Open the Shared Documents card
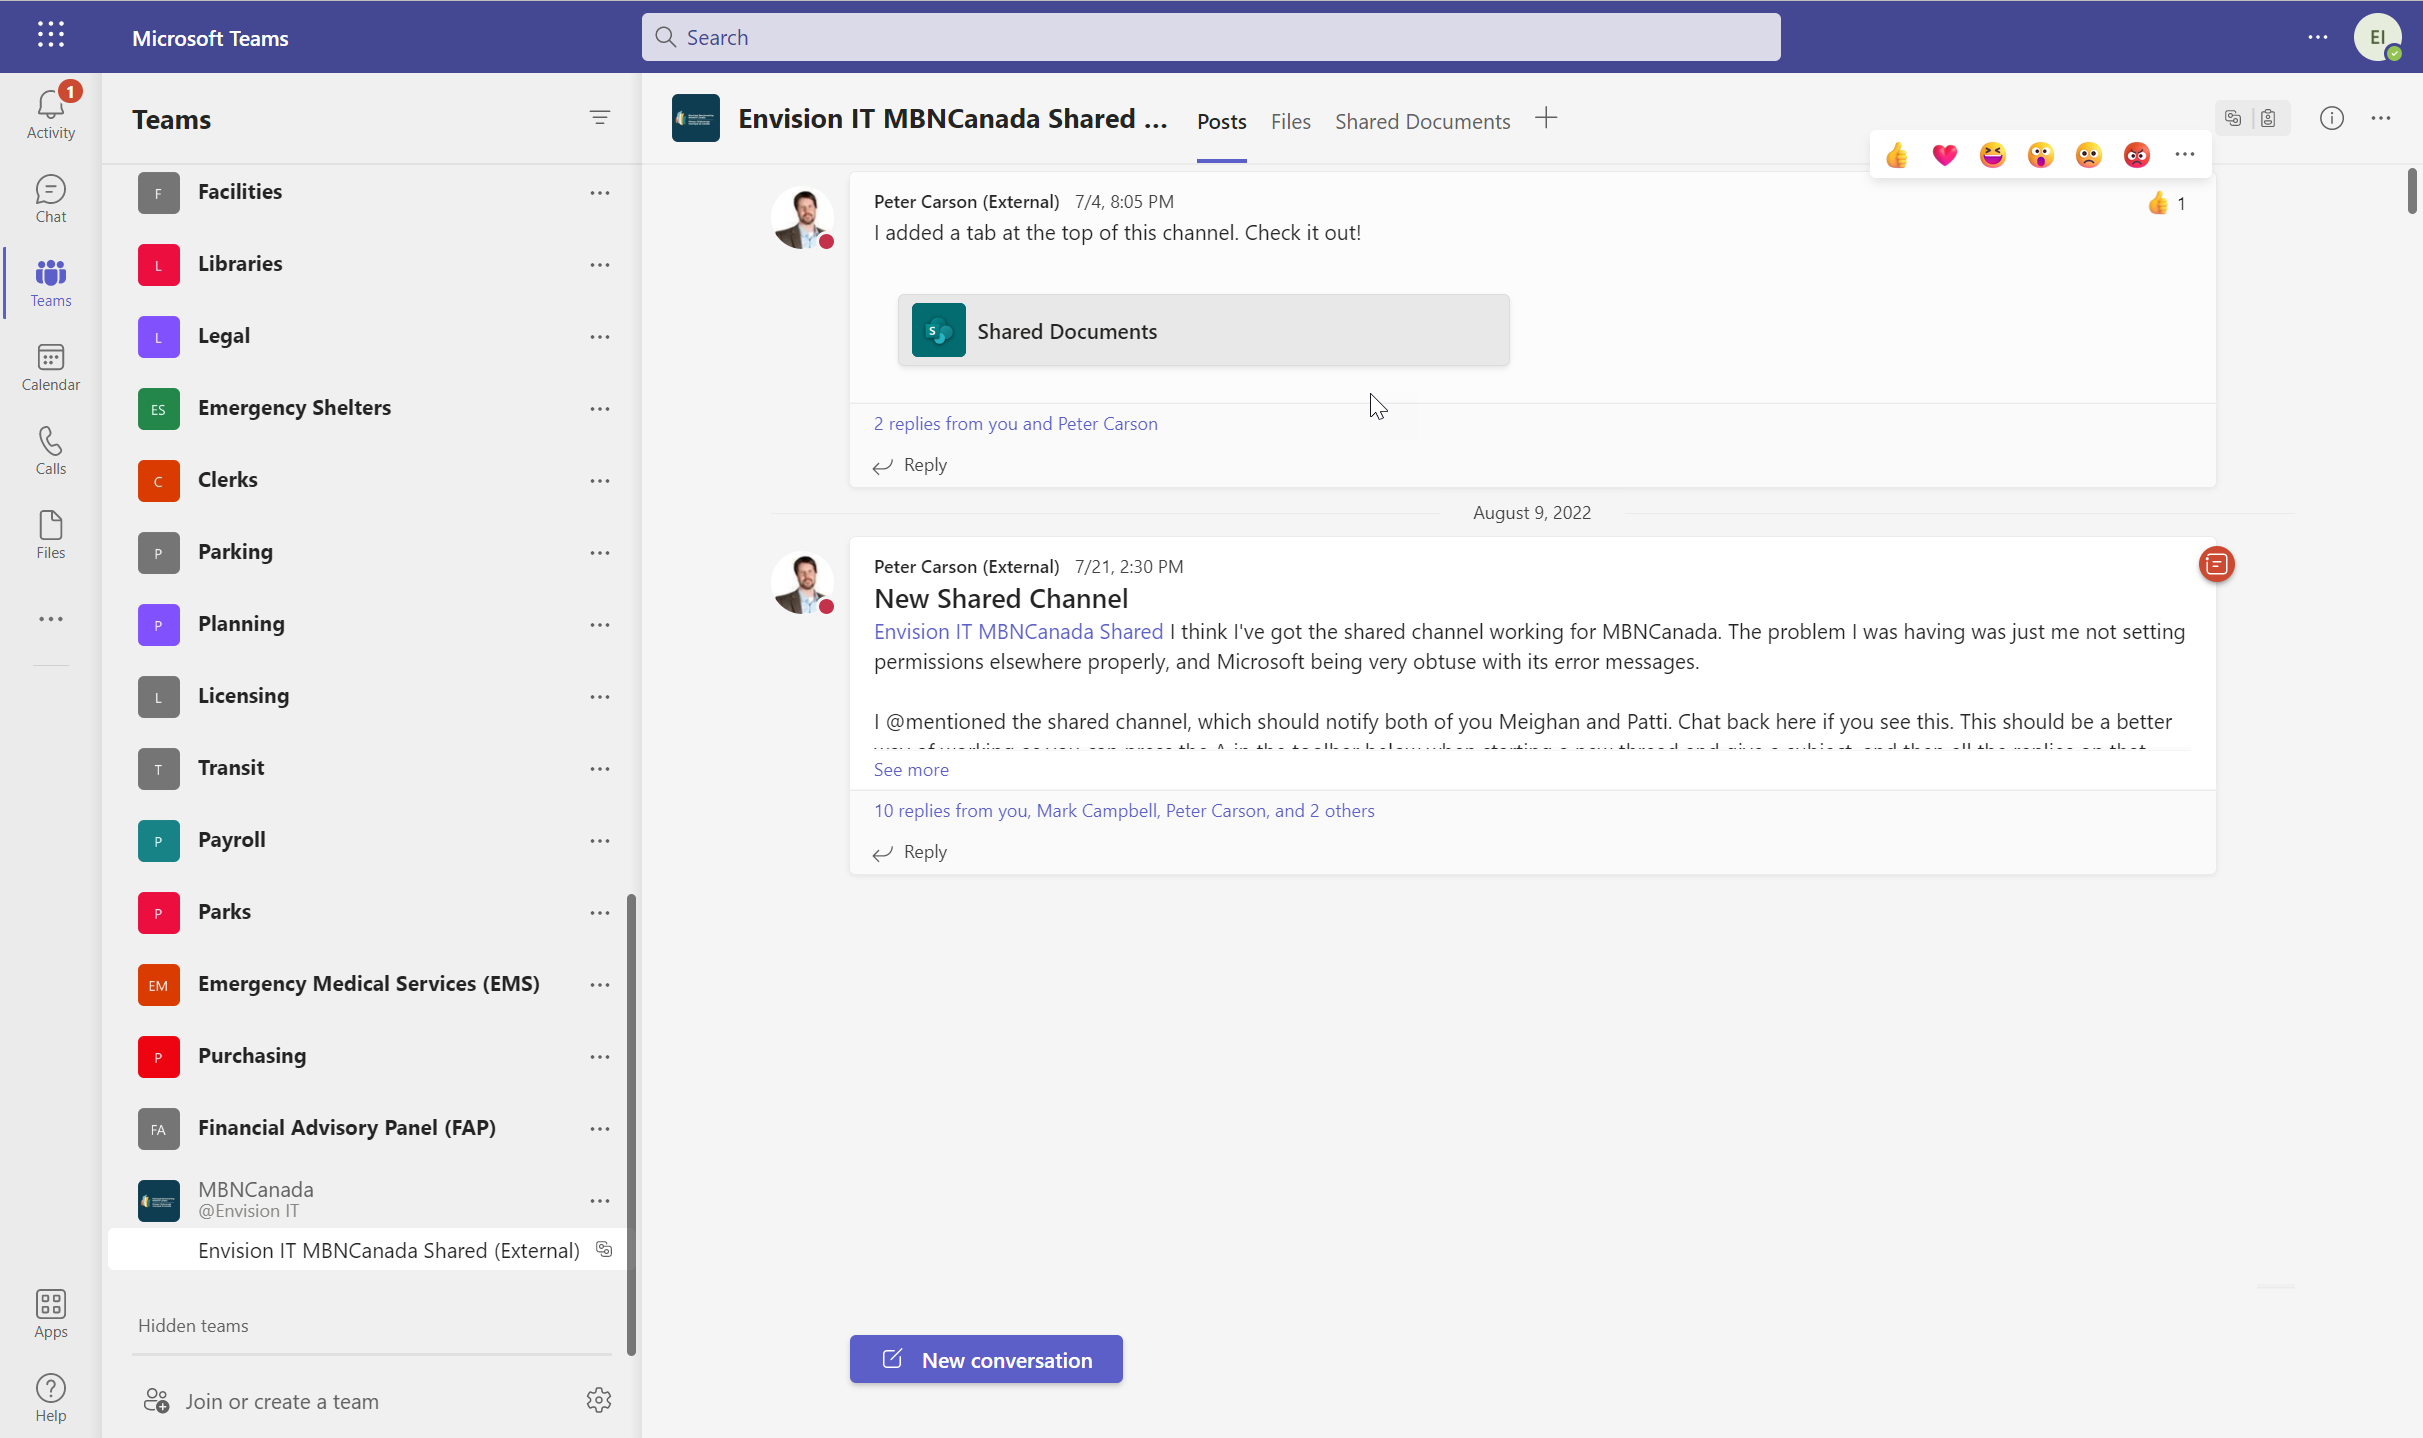This screenshot has width=2423, height=1438. click(1203, 330)
